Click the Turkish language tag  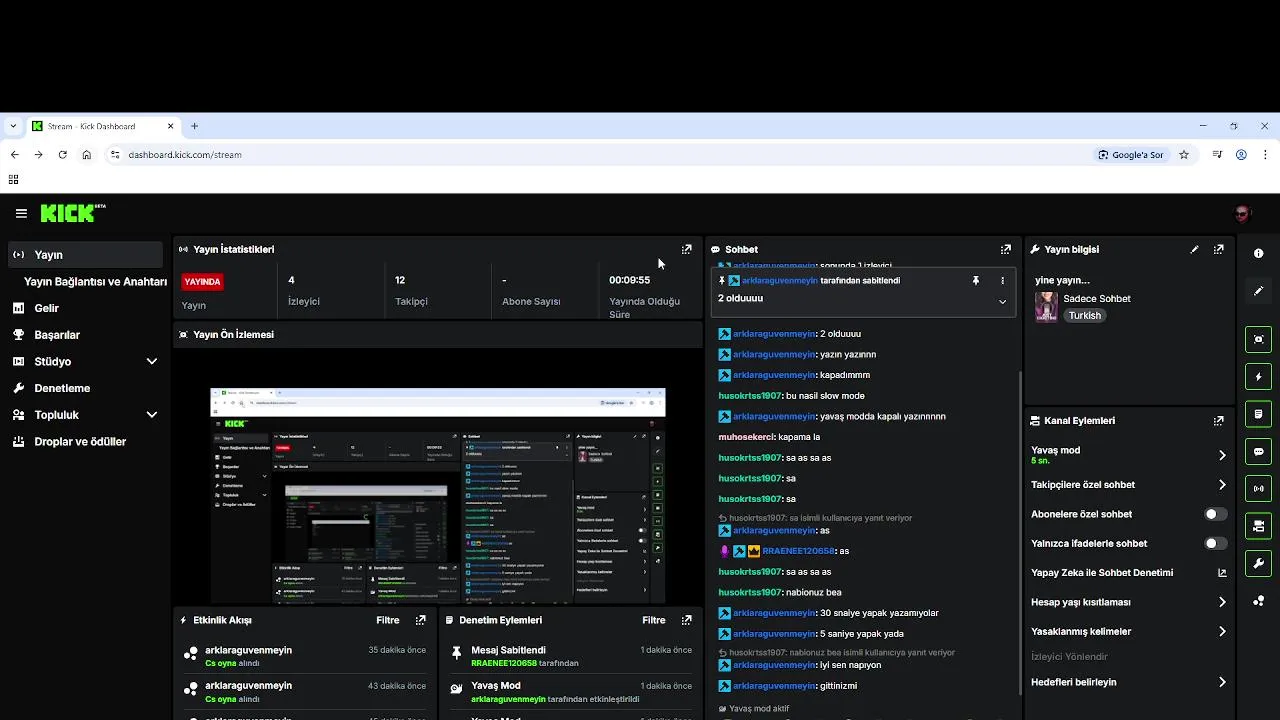click(1084, 316)
